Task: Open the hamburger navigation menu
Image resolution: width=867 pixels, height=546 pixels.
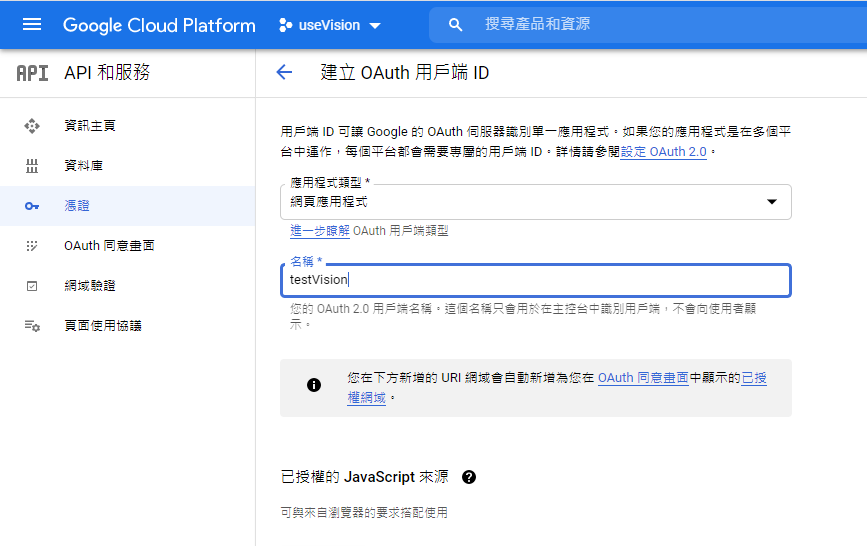Action: click(32, 25)
